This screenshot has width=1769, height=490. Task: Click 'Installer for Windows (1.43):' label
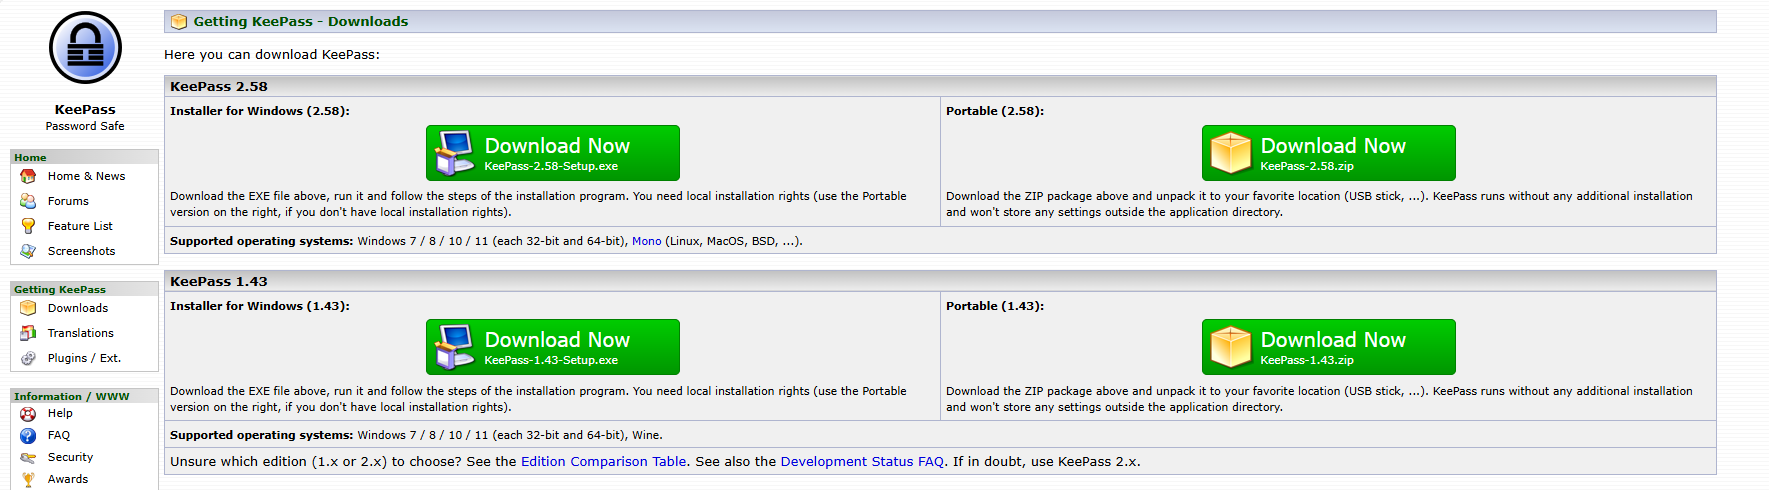pos(260,306)
